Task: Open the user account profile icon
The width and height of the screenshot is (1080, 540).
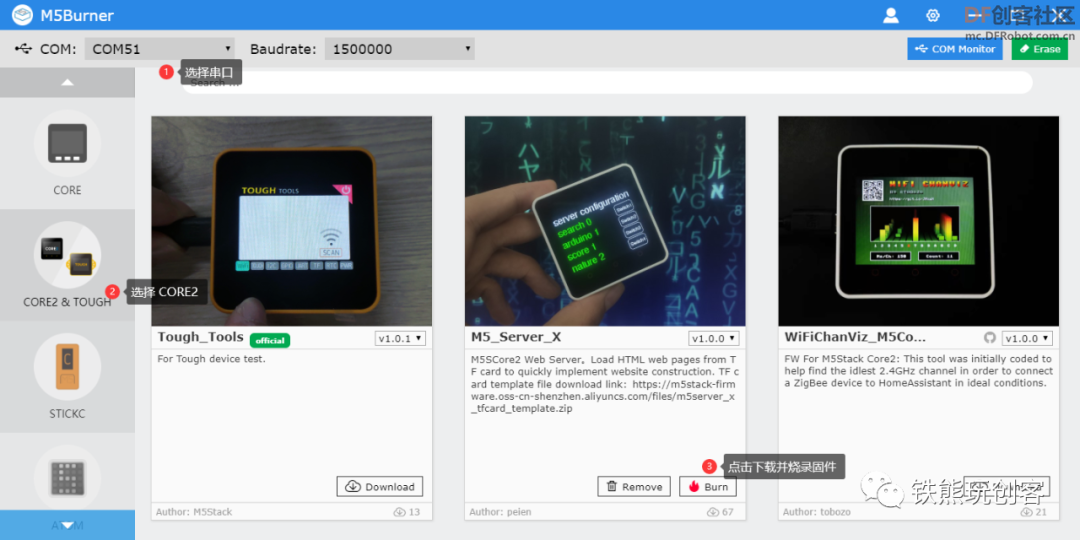Action: pos(891,14)
